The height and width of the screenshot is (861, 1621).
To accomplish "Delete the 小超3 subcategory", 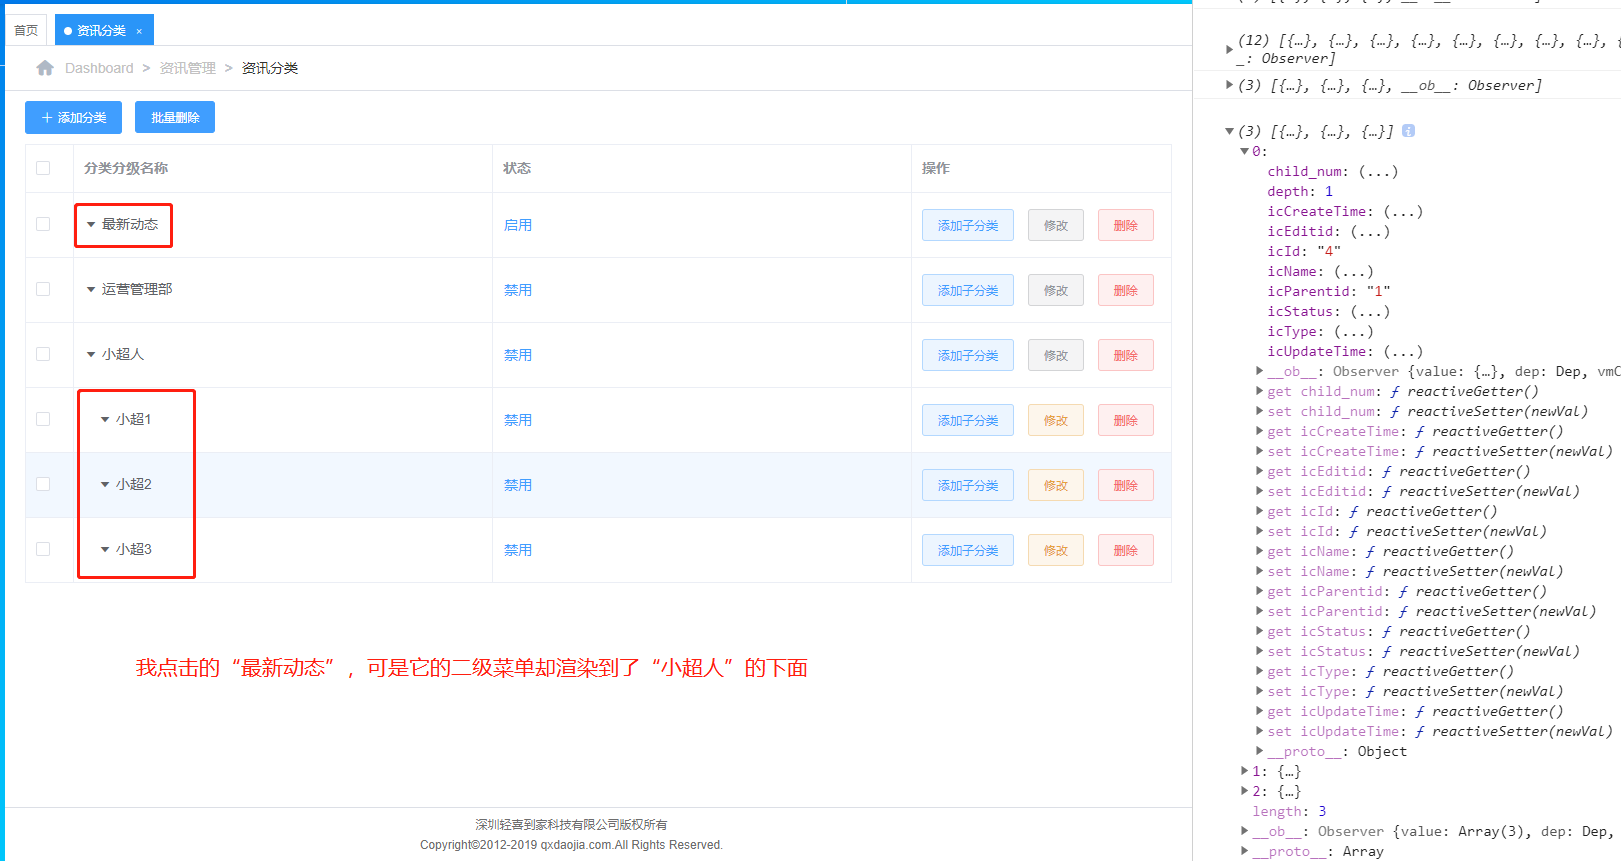I will 1126,550.
